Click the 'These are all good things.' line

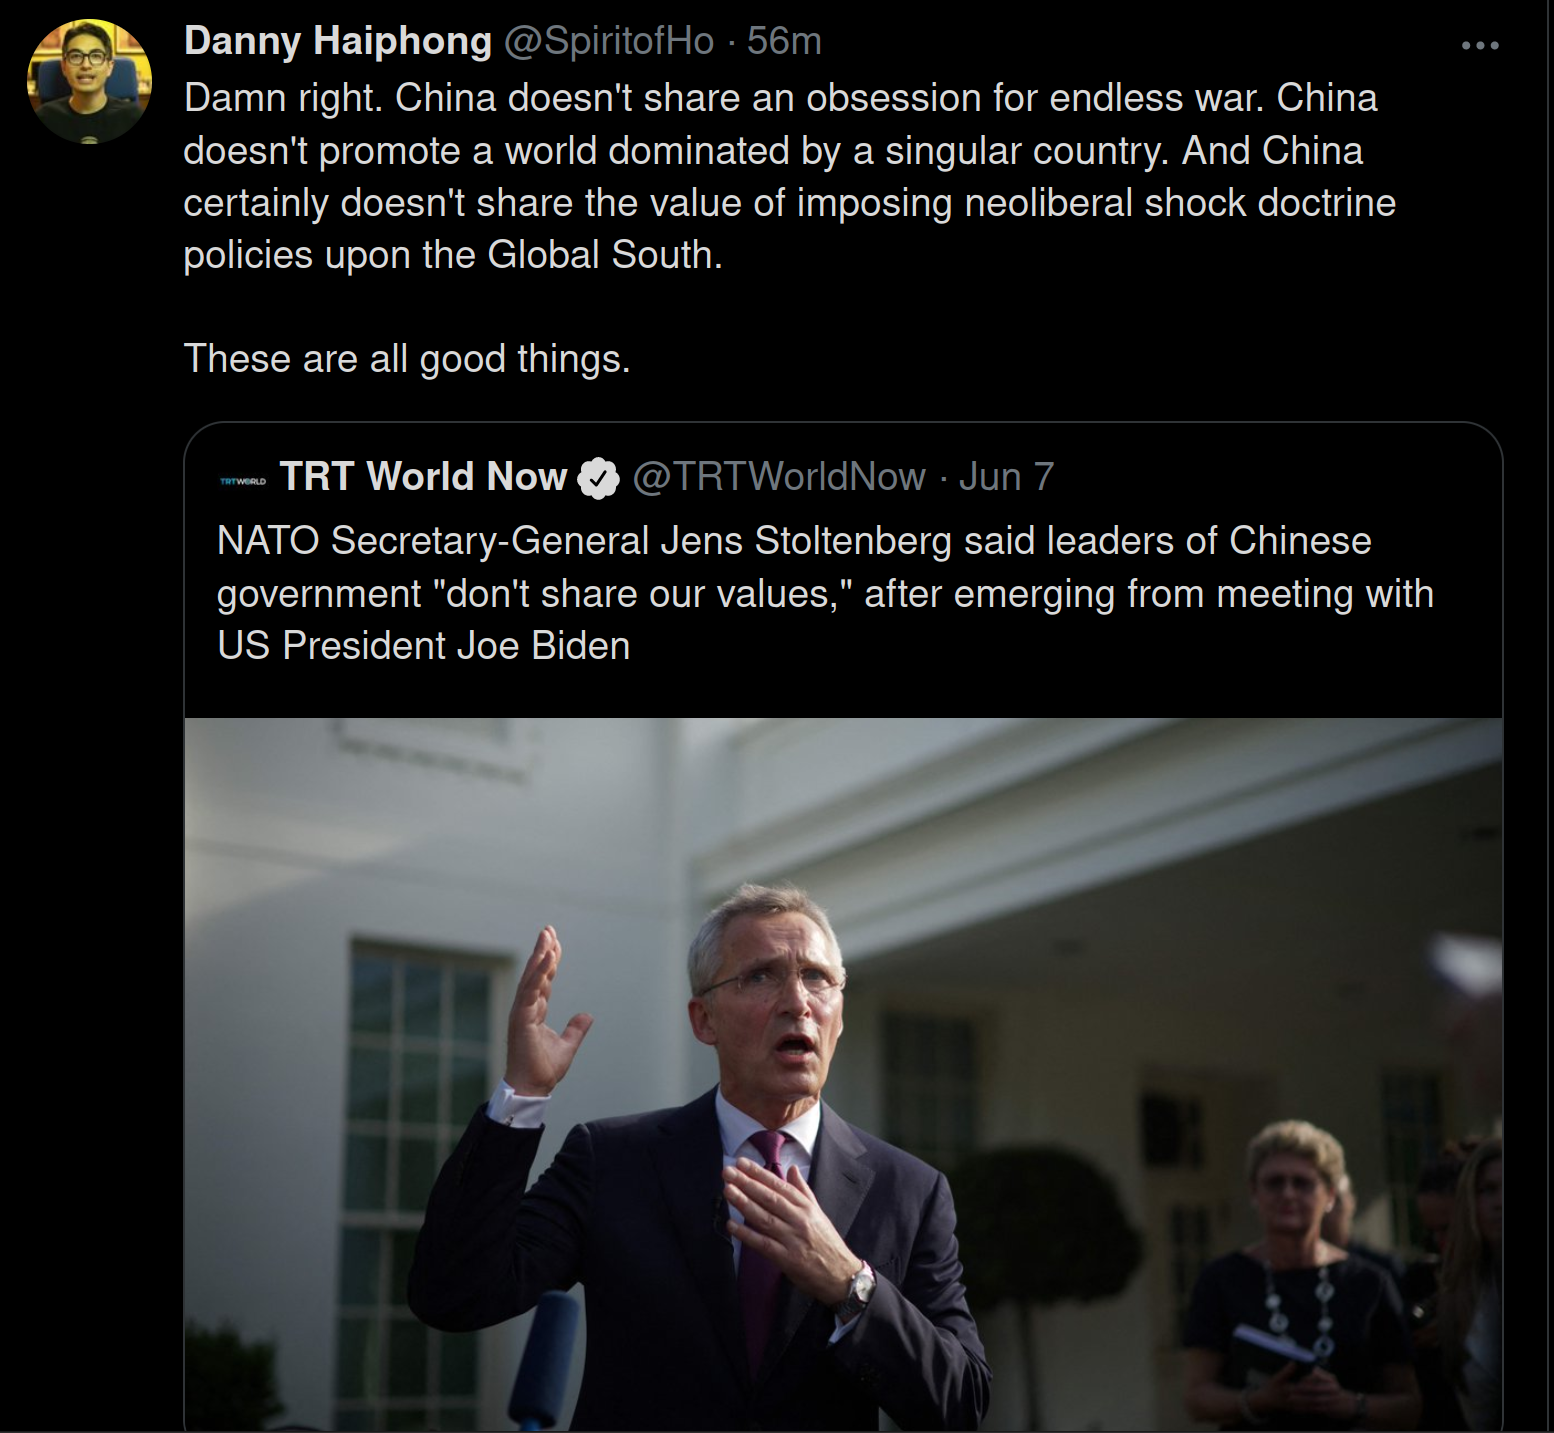(407, 359)
